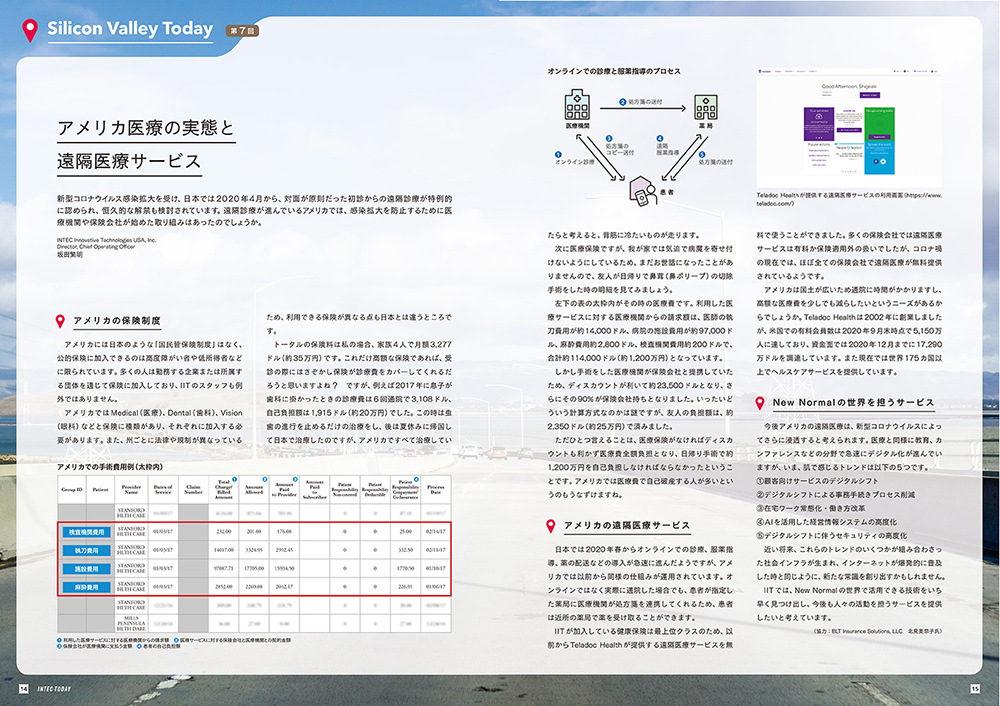The width and height of the screenshot is (1000, 706).
Task: Click the note marker on Amount Allowed header
Action: (x=265, y=479)
